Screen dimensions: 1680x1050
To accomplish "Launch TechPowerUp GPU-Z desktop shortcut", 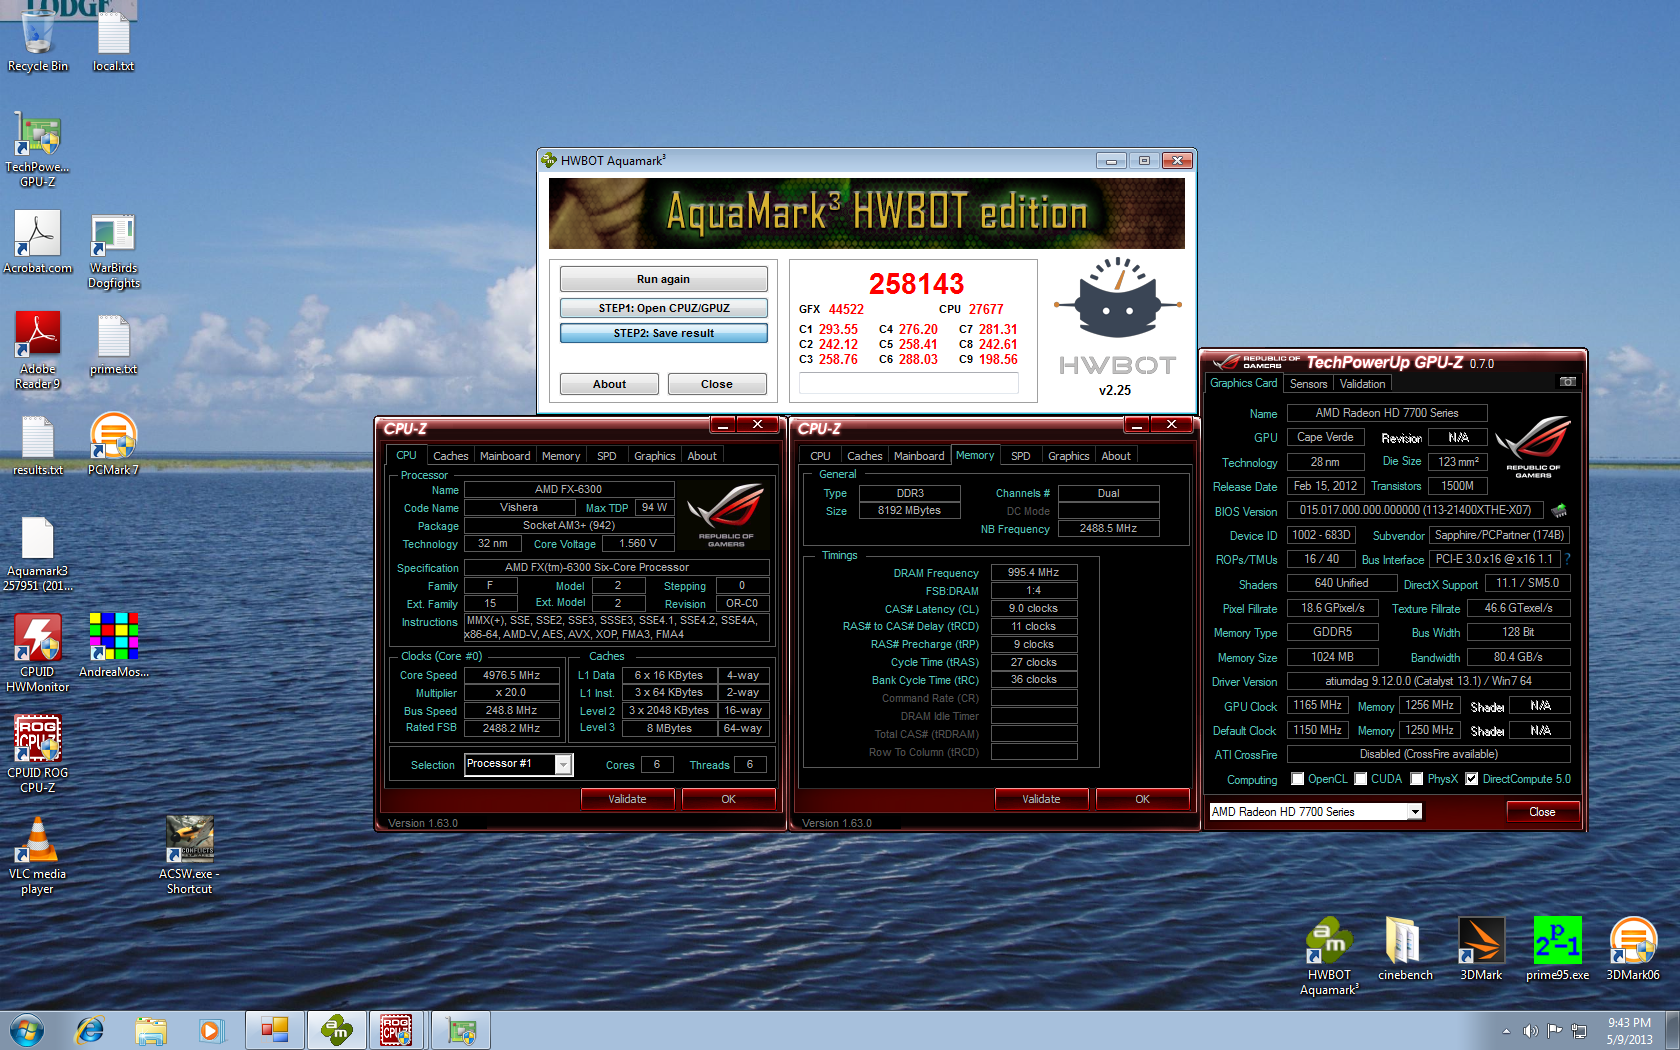I will pyautogui.click(x=38, y=148).
